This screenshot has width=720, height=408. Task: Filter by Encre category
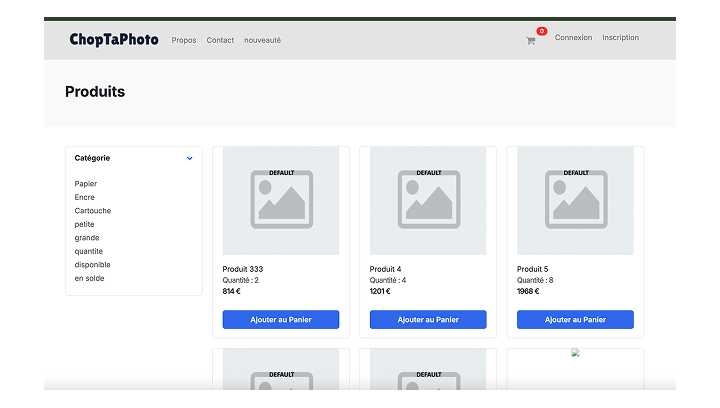84,197
